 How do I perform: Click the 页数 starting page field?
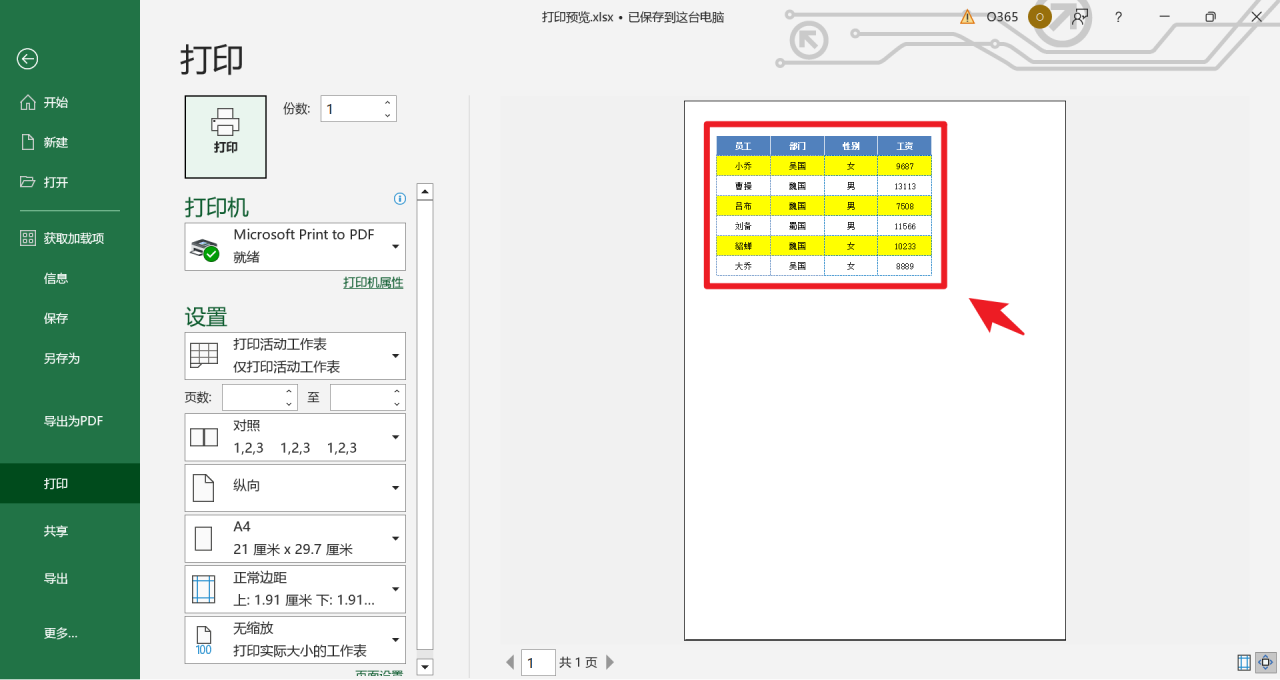(x=252, y=397)
